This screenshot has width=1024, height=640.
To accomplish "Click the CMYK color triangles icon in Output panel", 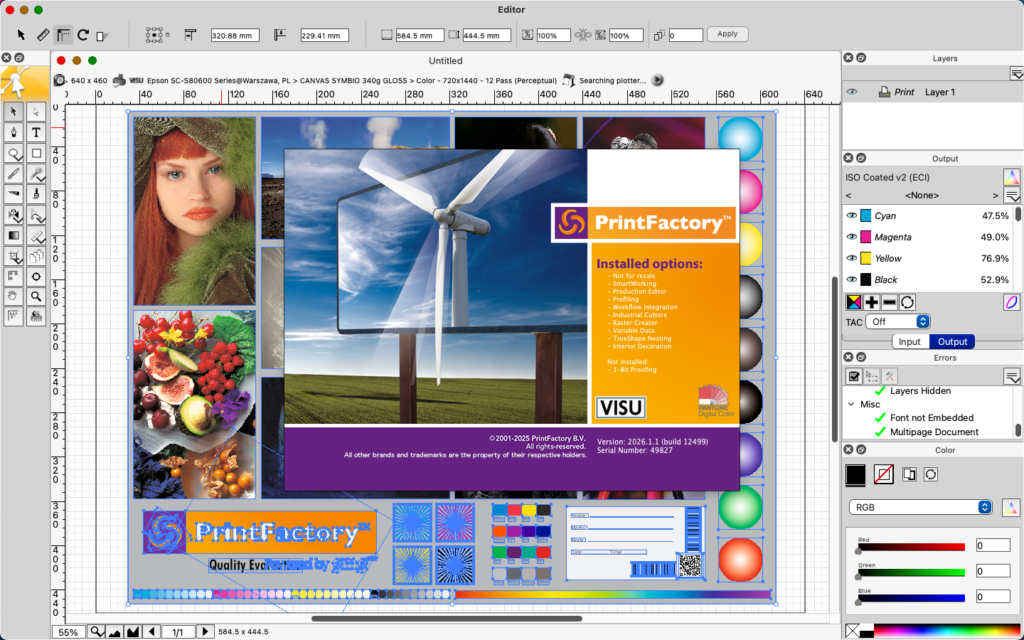I will pos(854,302).
